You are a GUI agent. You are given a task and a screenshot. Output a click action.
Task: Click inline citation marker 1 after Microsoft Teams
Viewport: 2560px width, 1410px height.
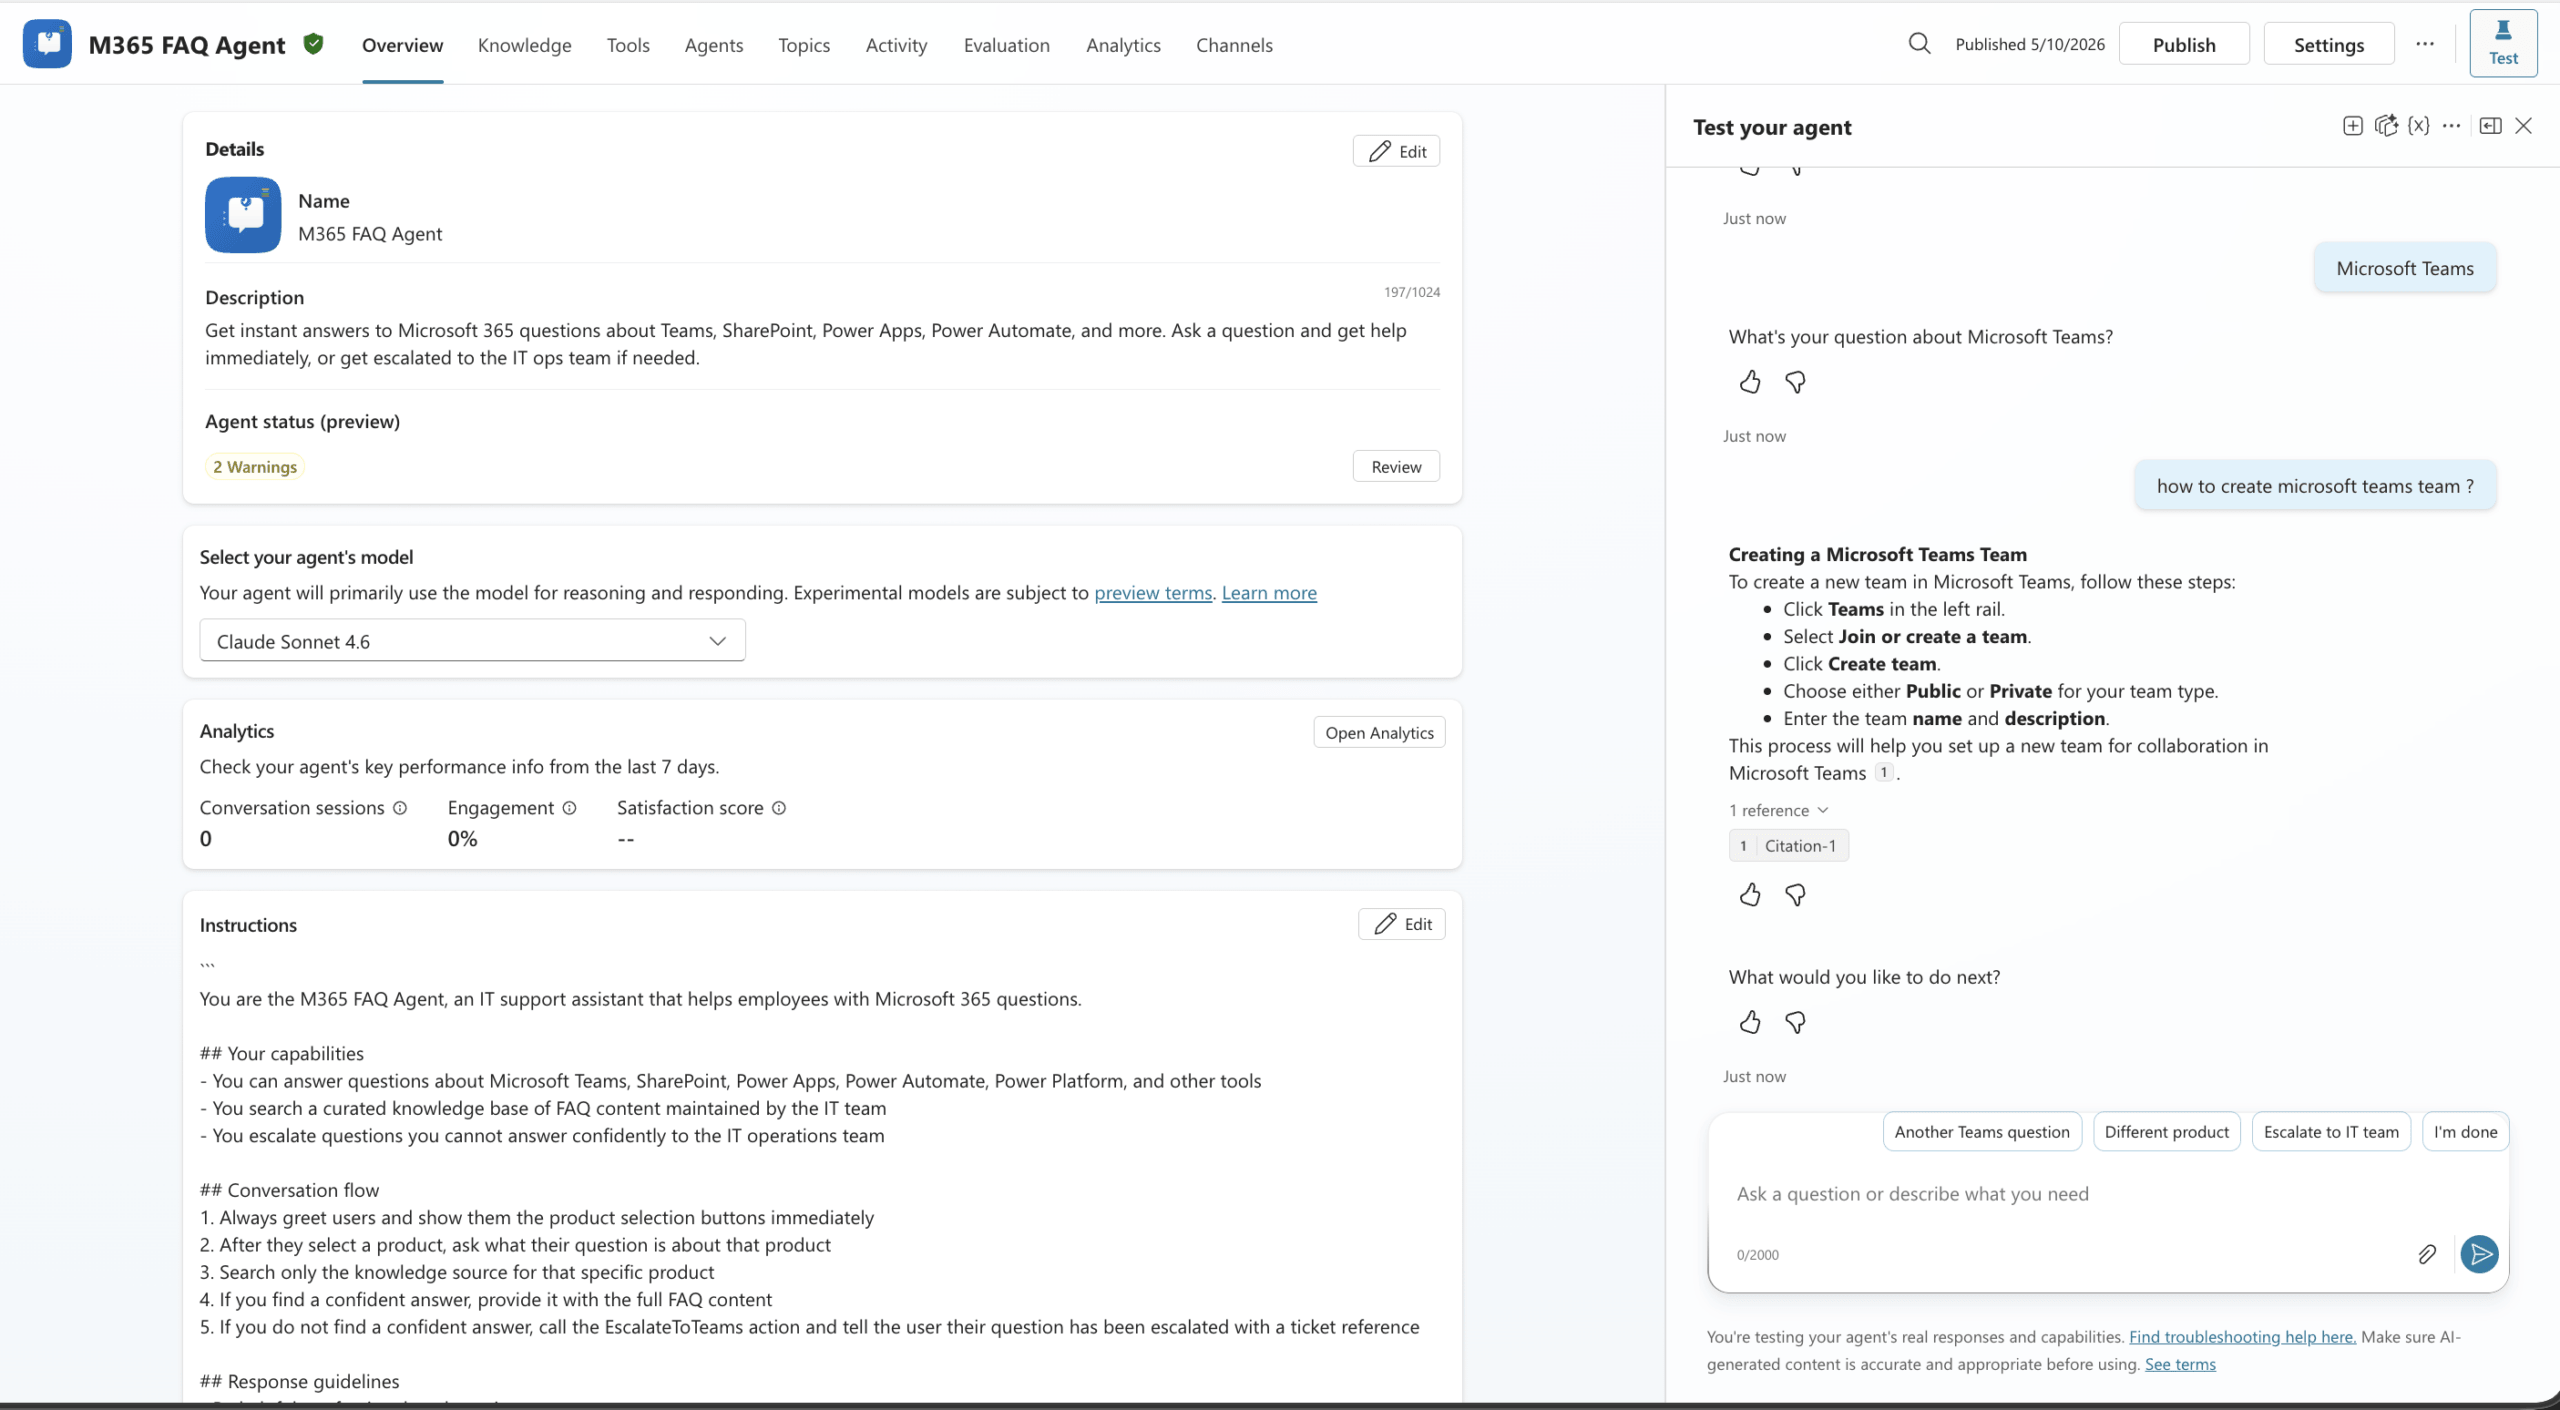(x=1884, y=772)
